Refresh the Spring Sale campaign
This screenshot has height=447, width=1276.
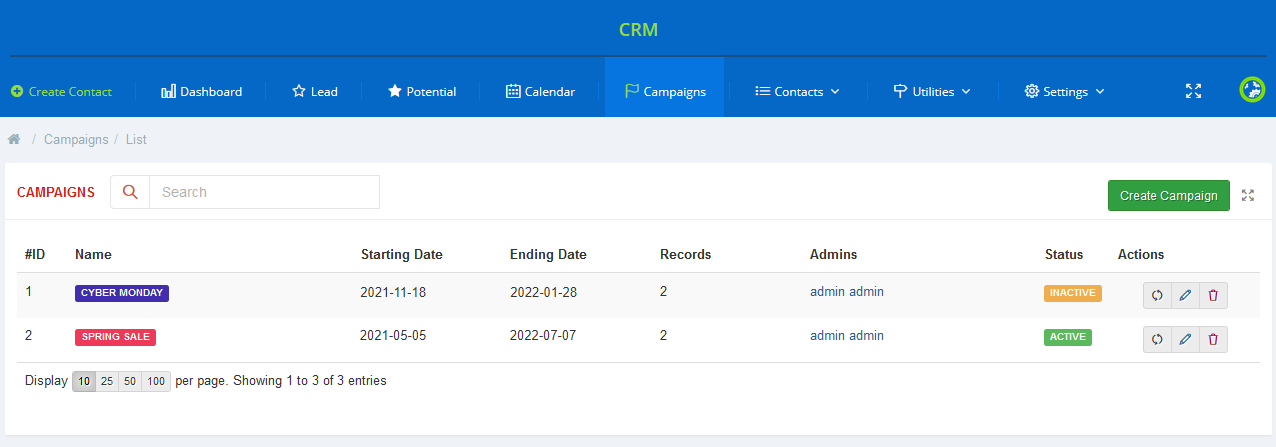tap(1157, 339)
